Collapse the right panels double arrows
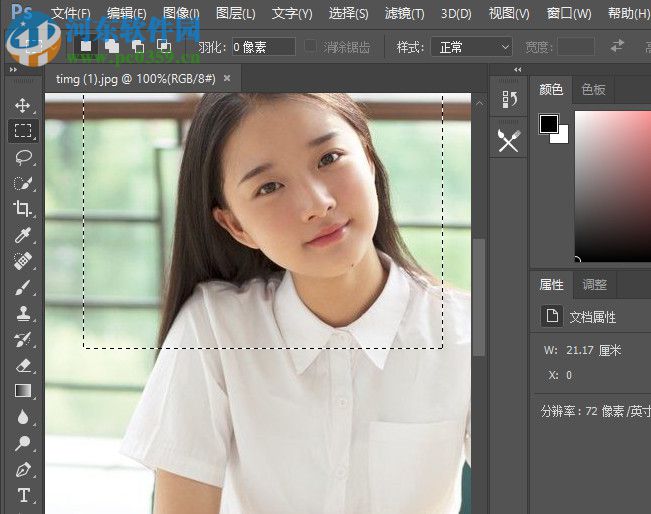Image resolution: width=651 pixels, height=514 pixels. pyautogui.click(x=518, y=69)
